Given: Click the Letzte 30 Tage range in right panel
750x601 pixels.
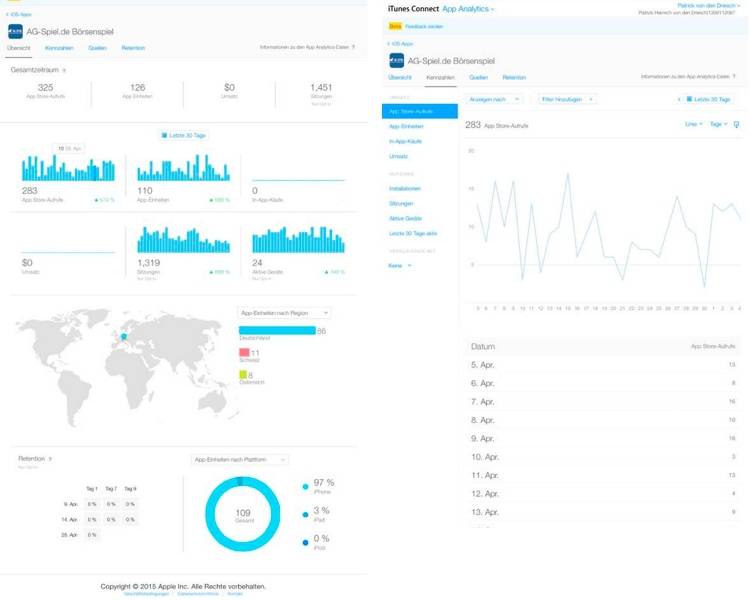Looking at the screenshot, I should [708, 99].
